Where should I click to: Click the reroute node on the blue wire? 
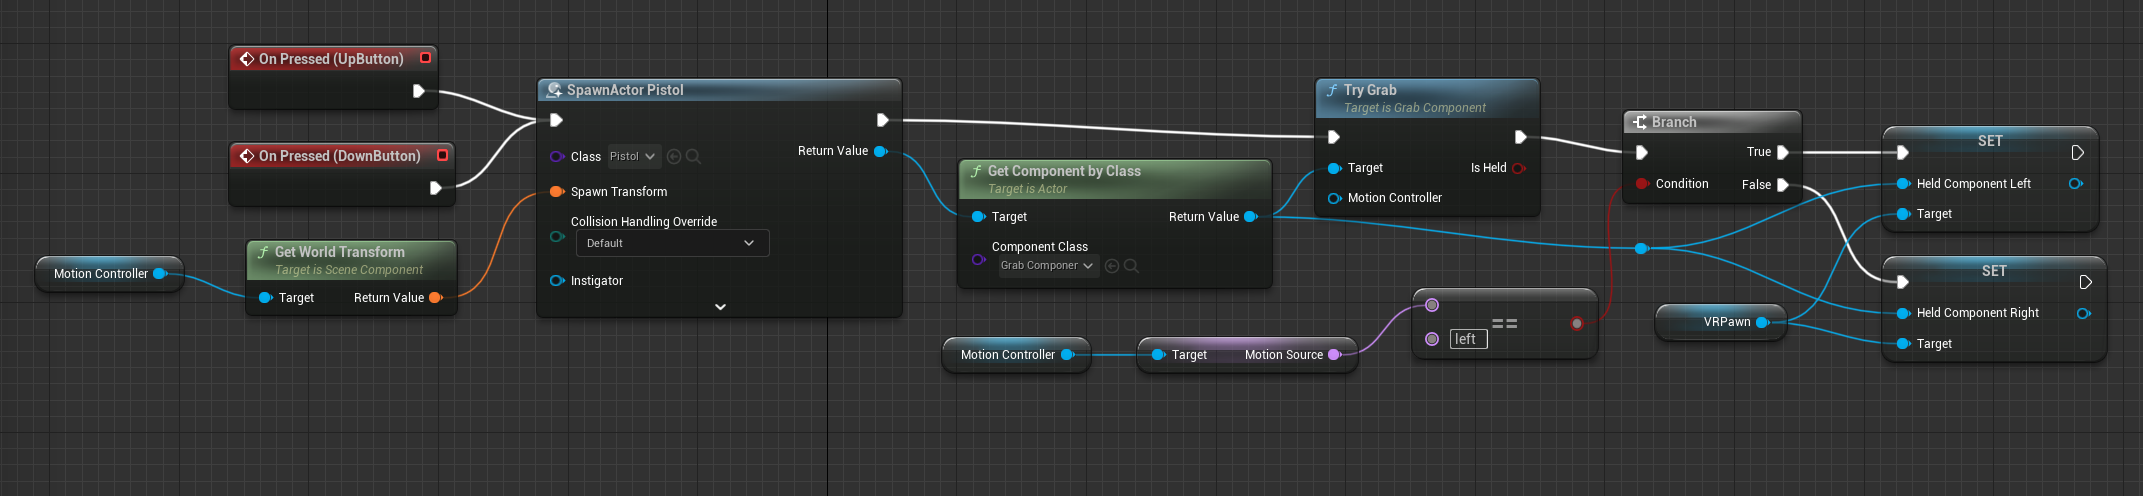tap(1641, 248)
